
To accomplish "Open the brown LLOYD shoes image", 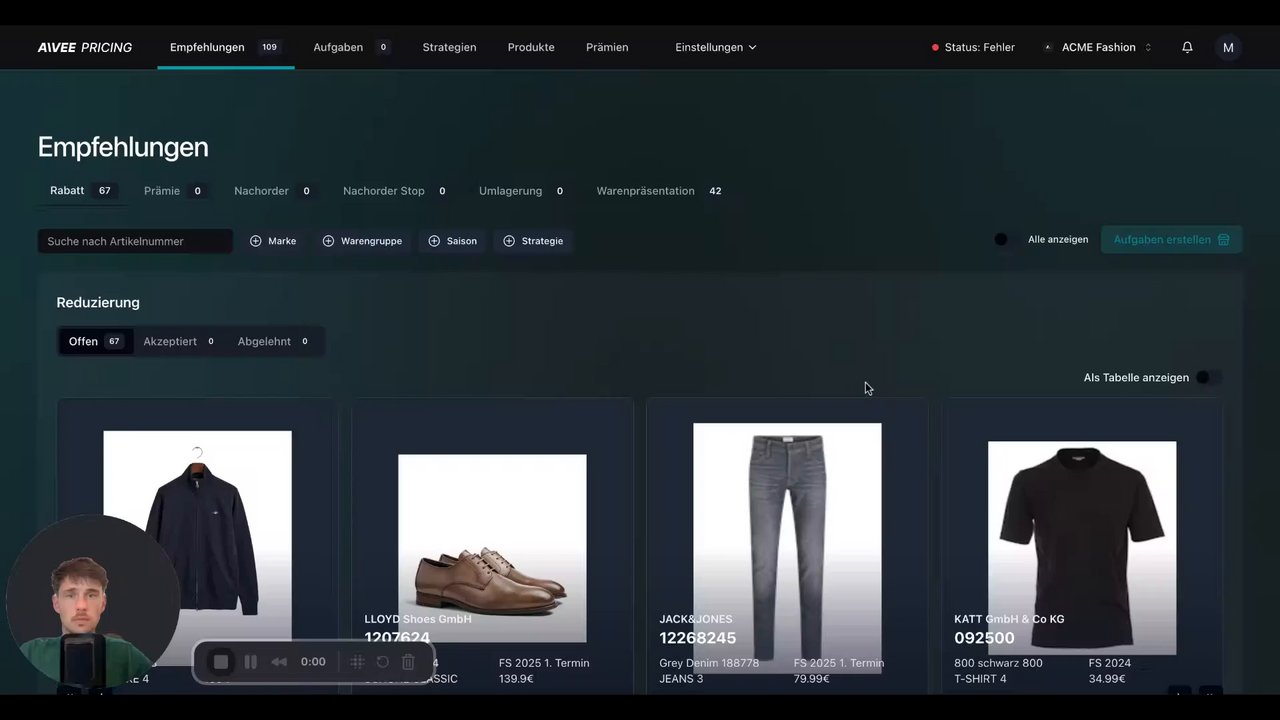I will click(492, 548).
